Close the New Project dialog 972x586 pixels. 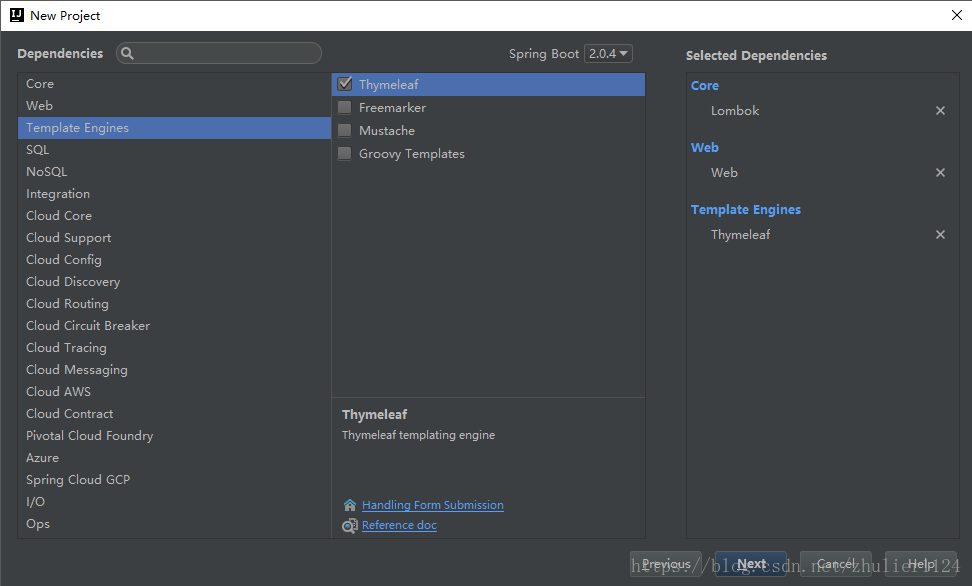pos(956,15)
